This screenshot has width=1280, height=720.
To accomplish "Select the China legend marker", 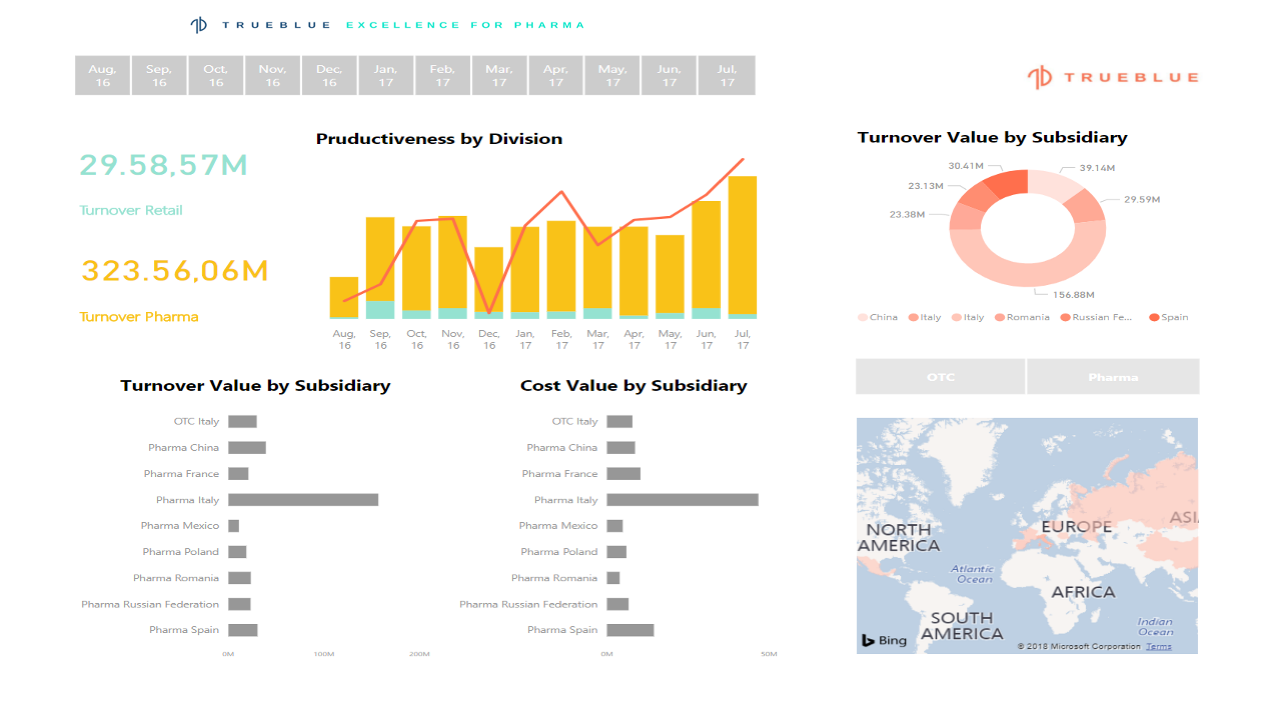I will pos(863,317).
